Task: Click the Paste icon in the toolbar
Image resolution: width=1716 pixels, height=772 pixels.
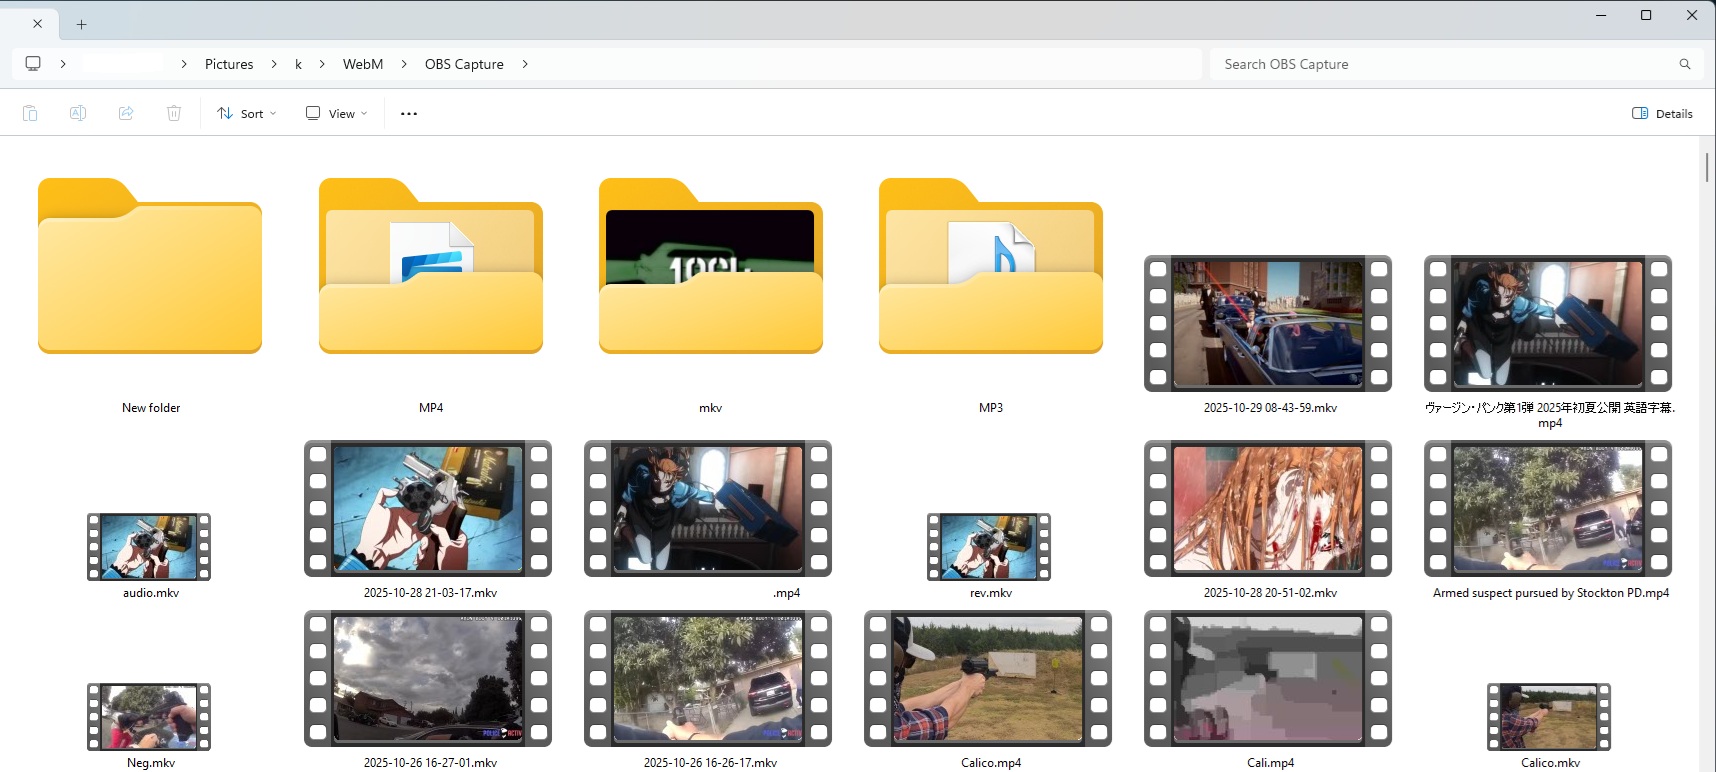Action: [x=30, y=113]
